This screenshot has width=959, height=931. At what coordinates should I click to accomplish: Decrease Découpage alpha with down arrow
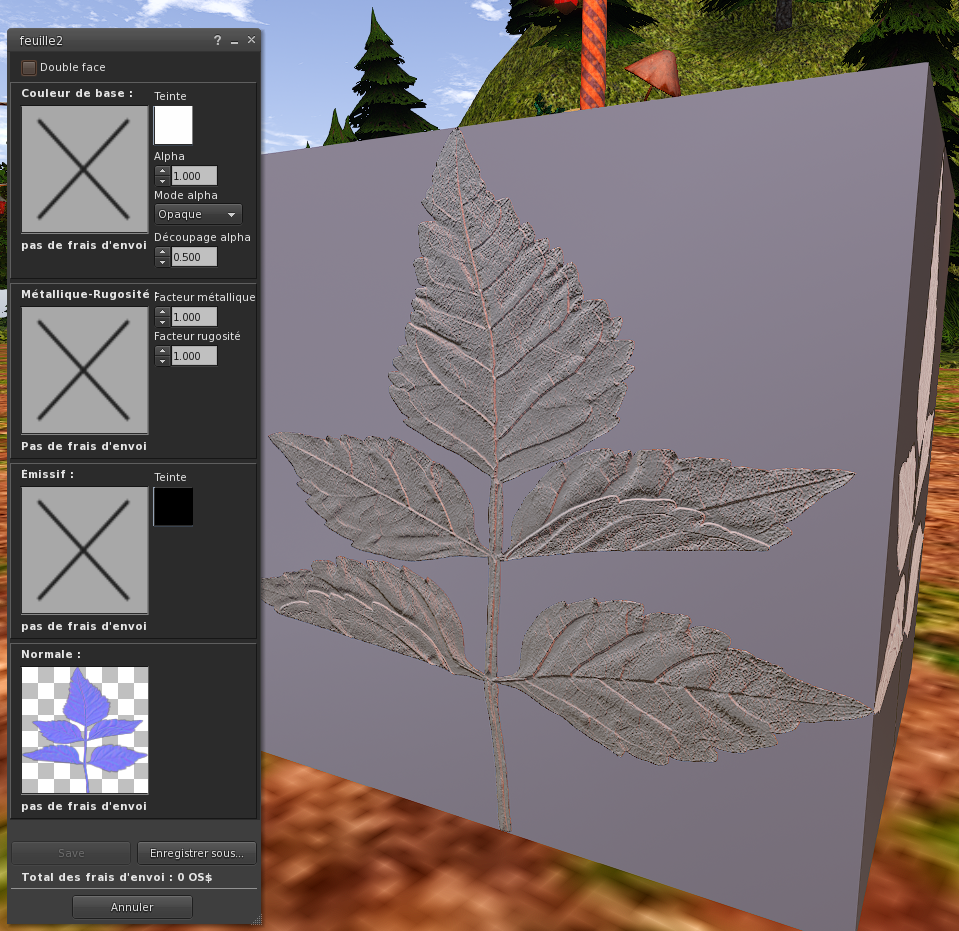pyautogui.click(x=162, y=262)
